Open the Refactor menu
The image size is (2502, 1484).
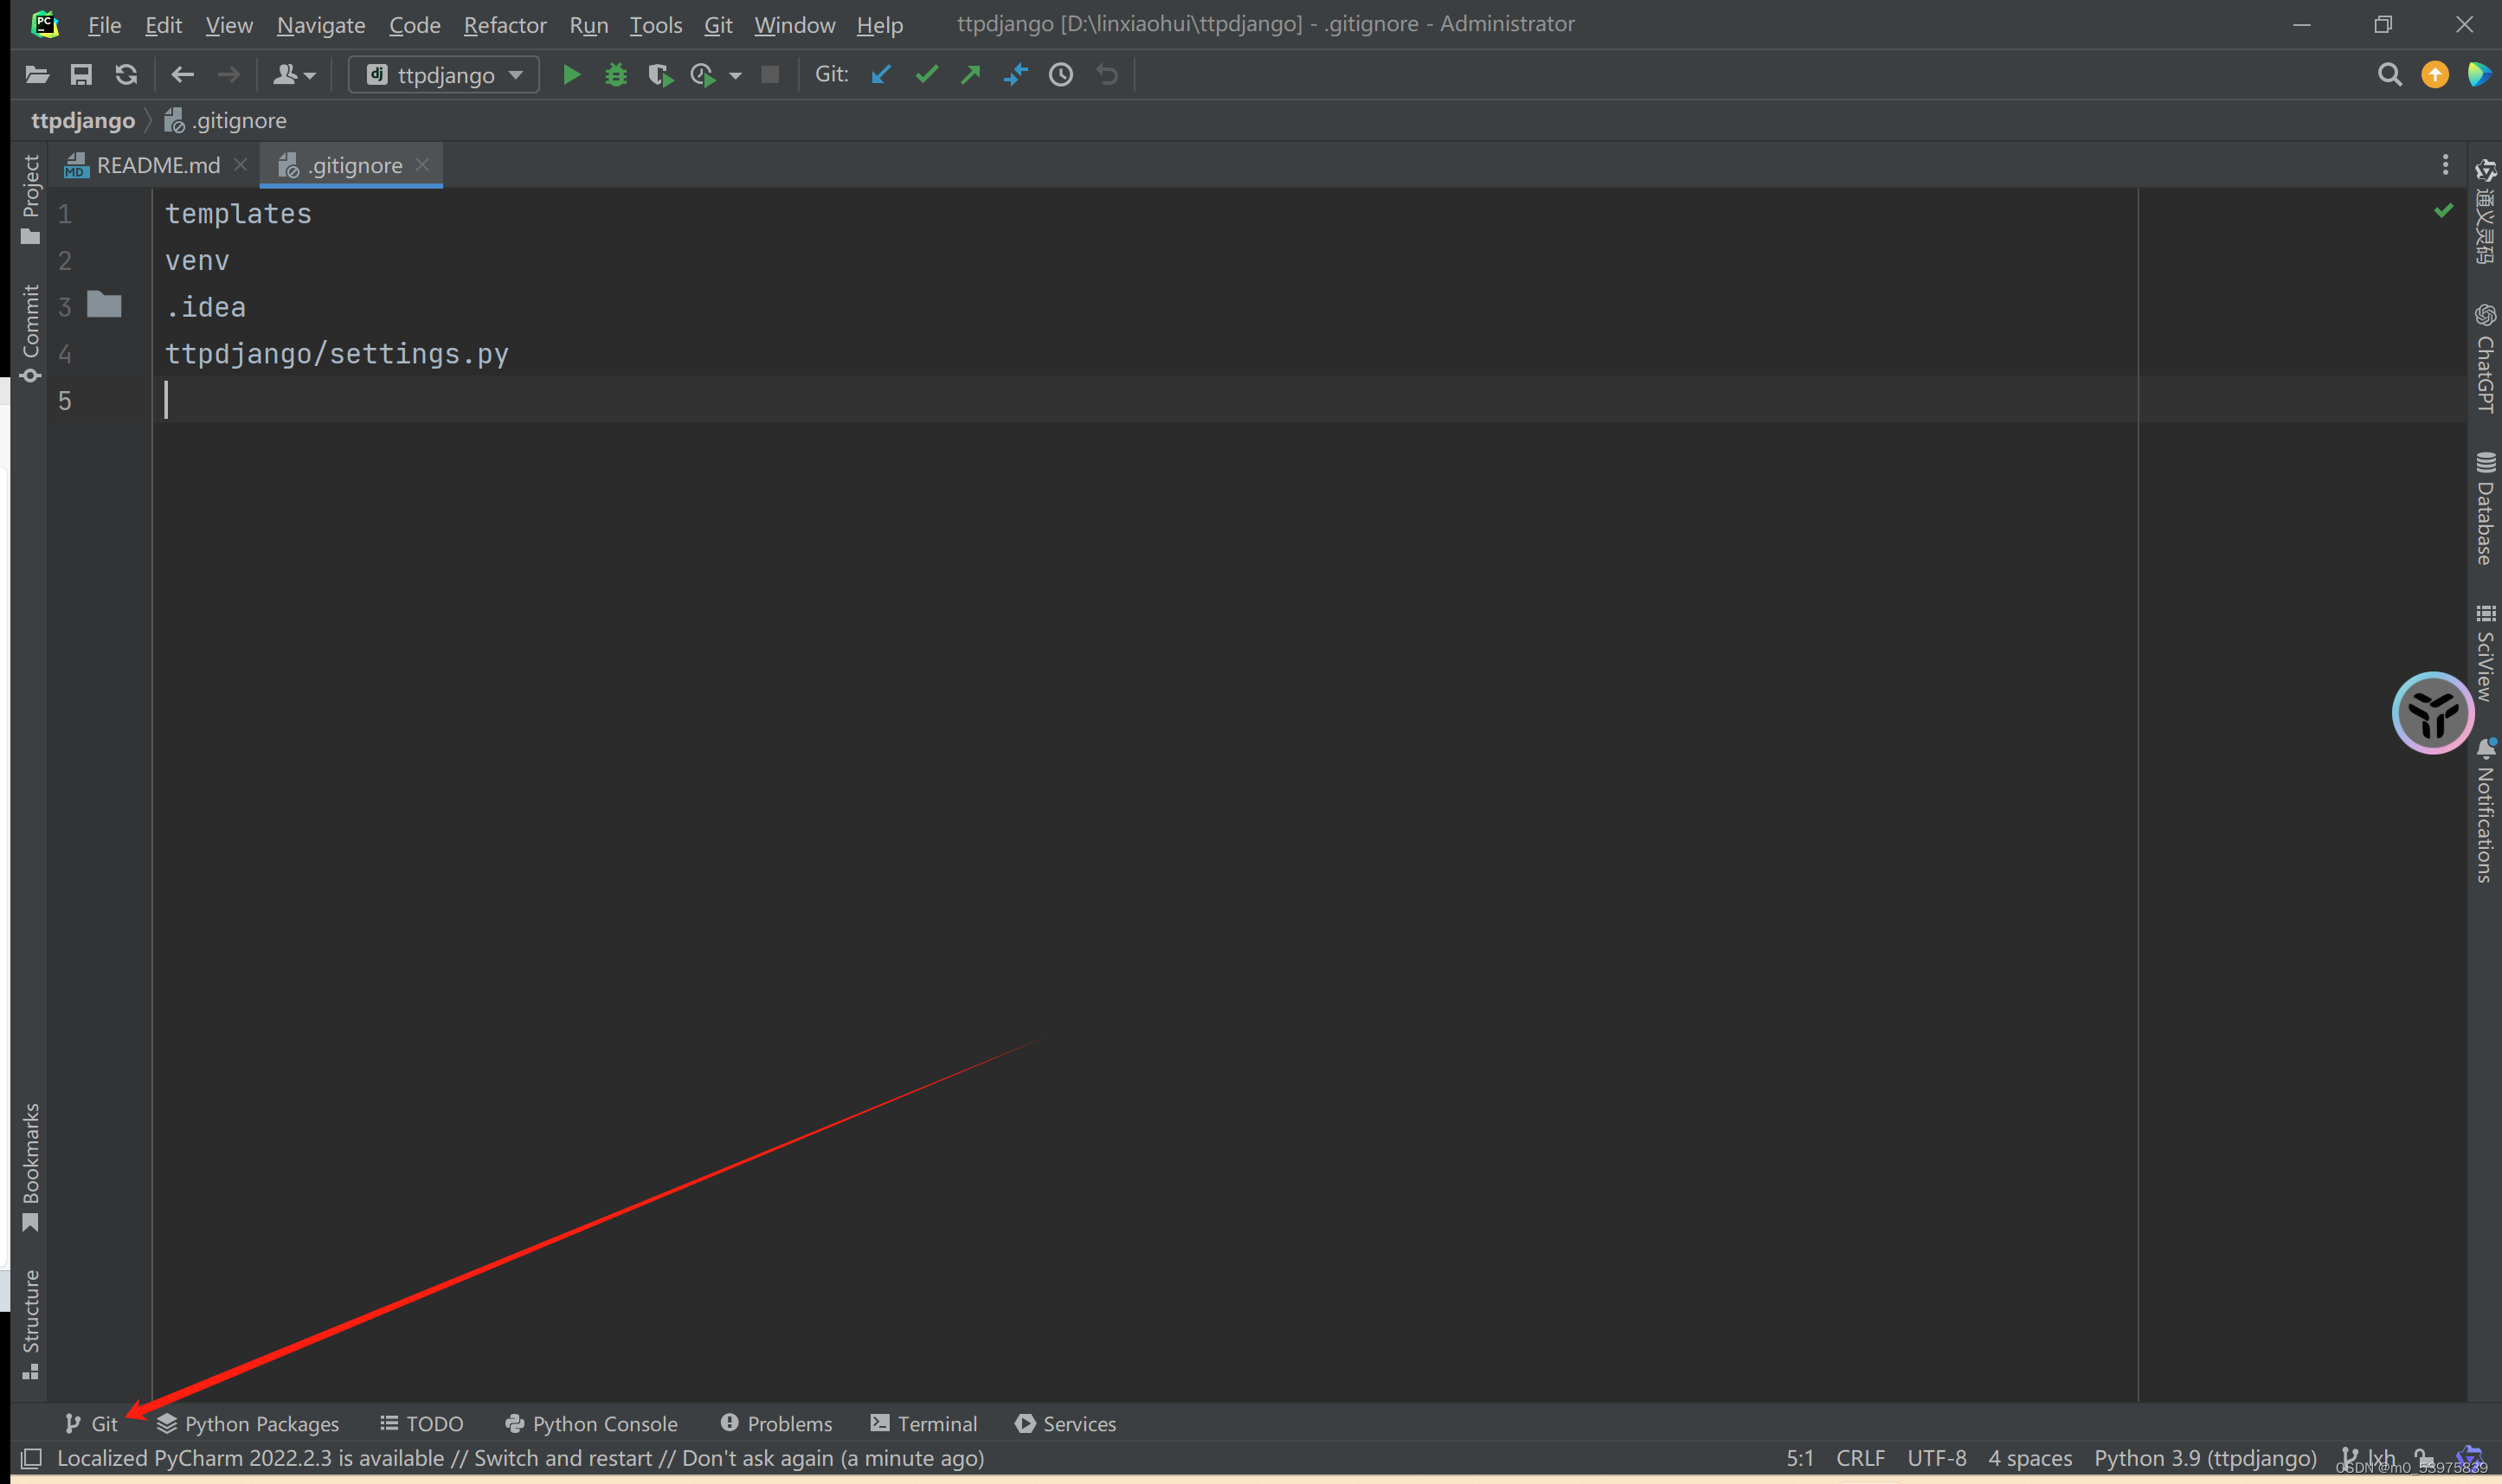coord(504,25)
